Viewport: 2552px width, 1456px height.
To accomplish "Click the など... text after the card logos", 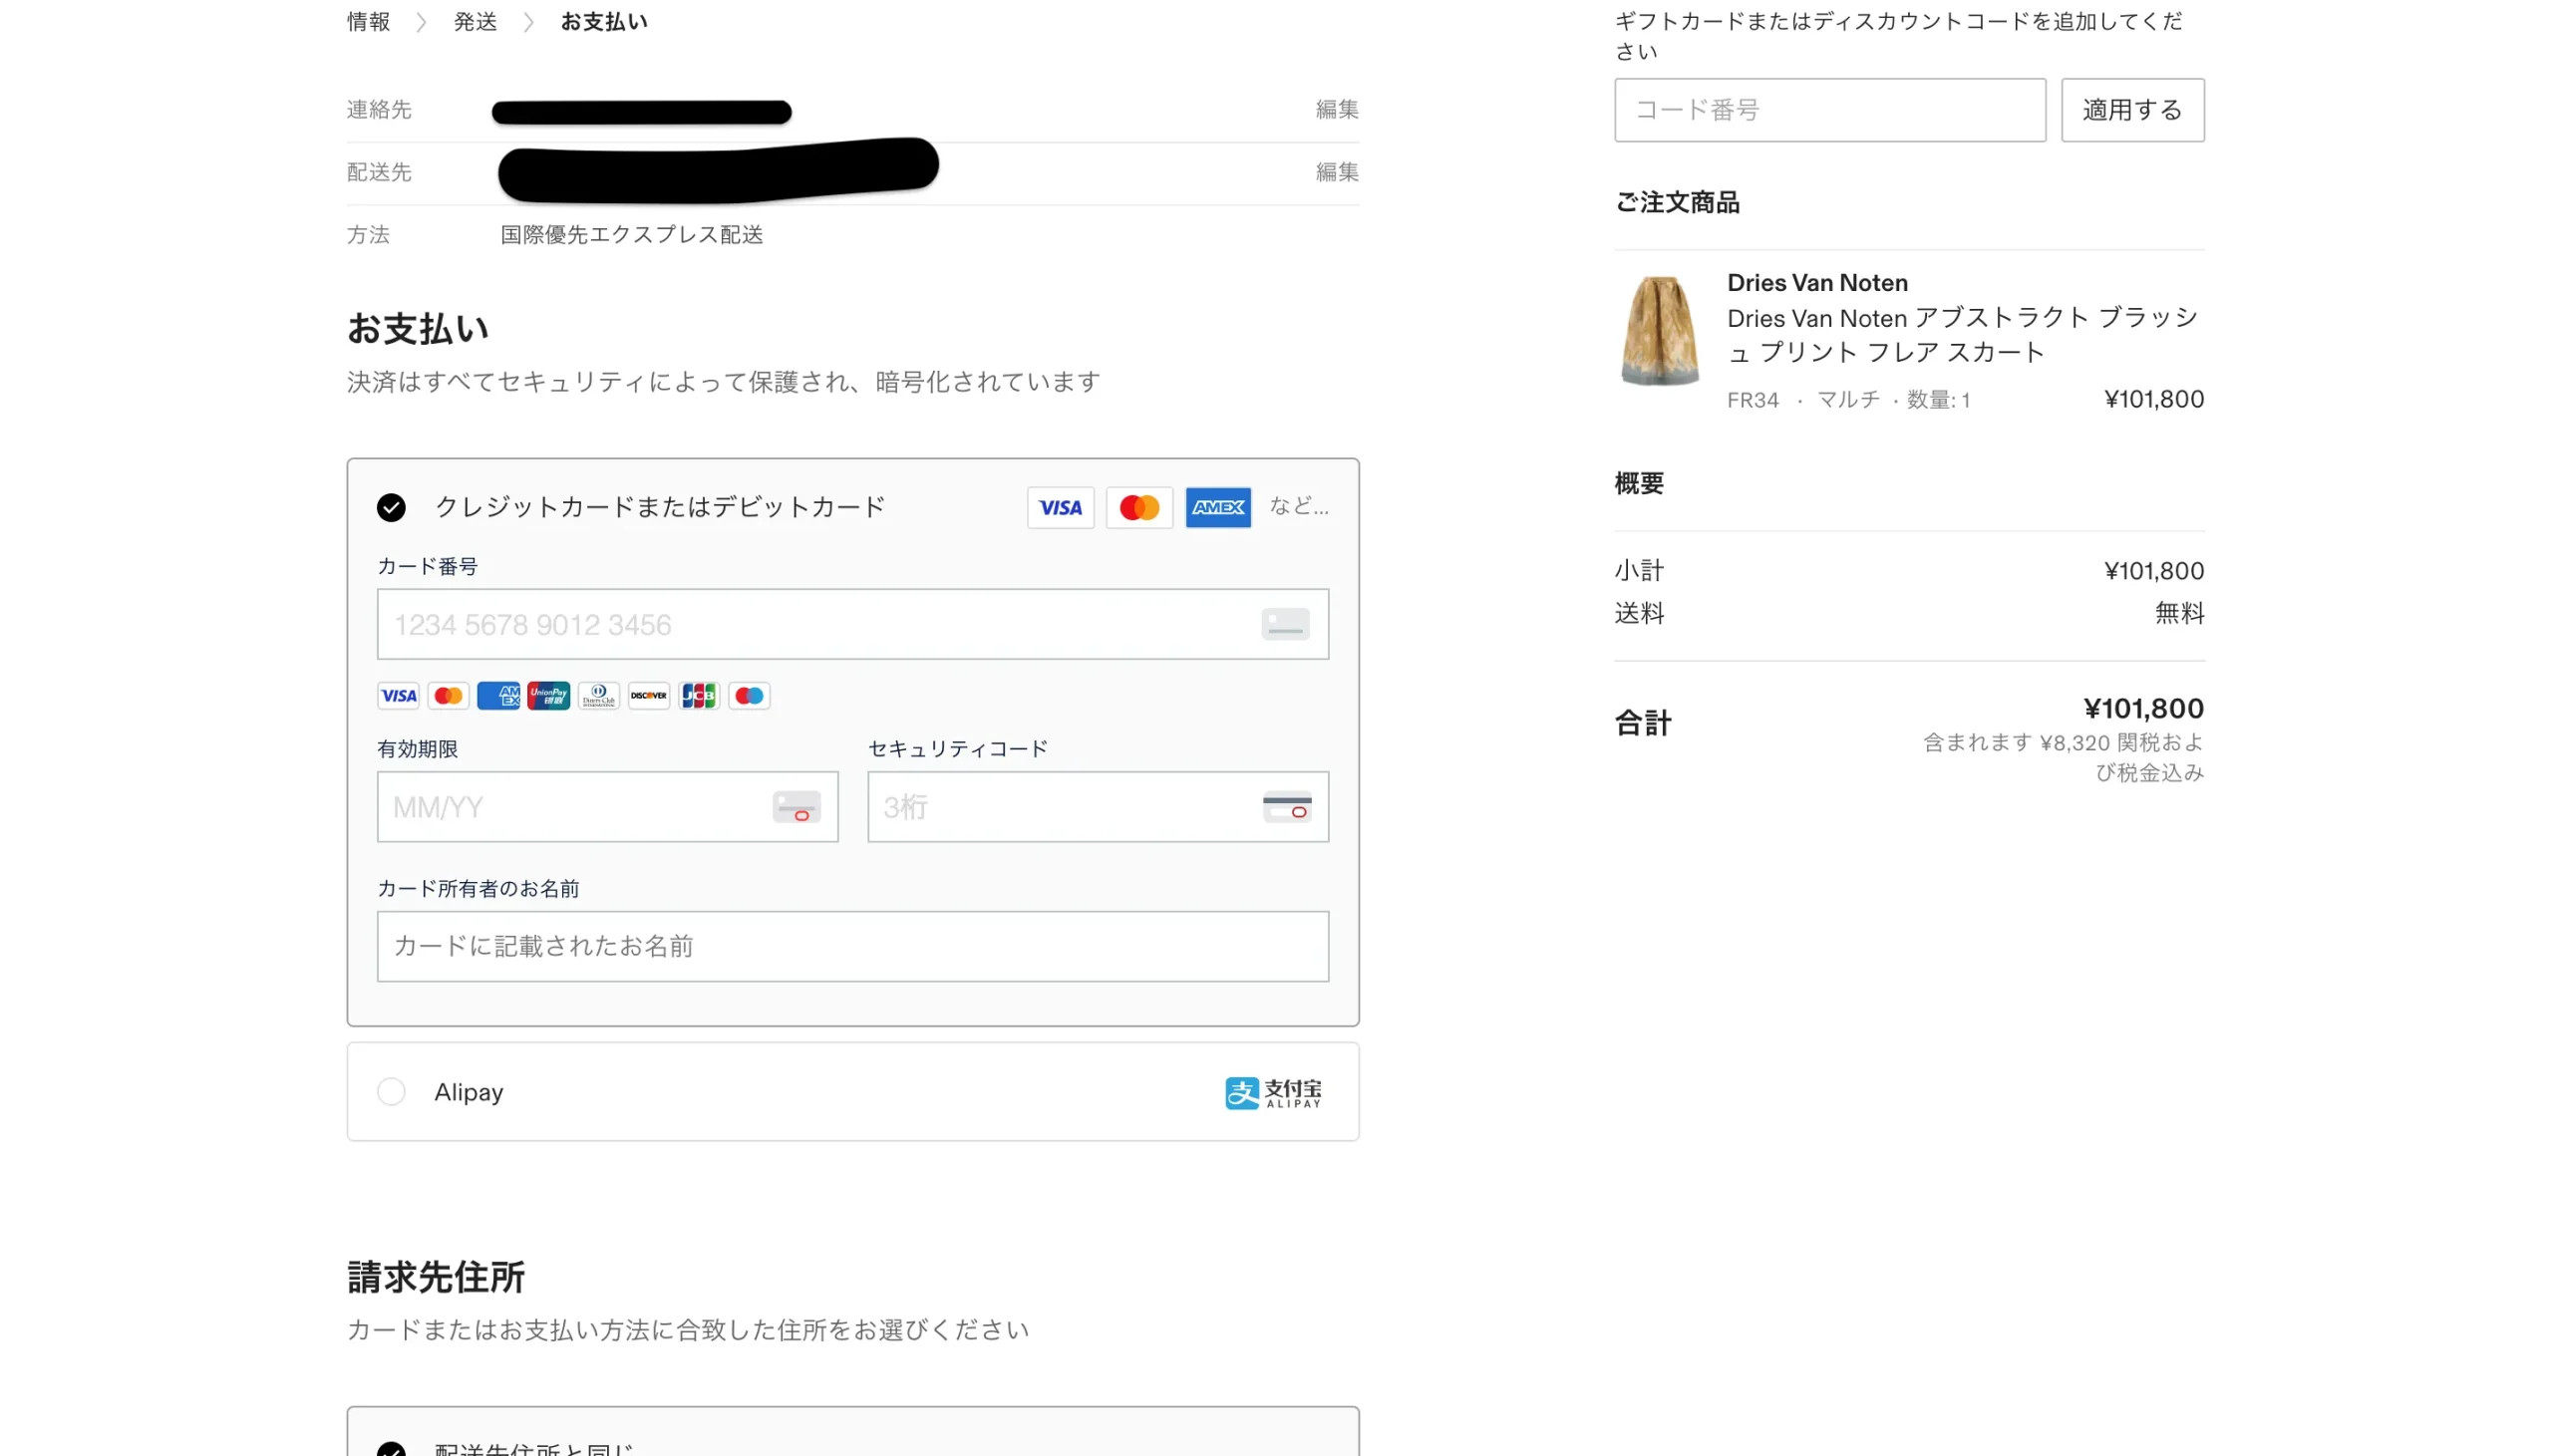I will click(x=1299, y=506).
